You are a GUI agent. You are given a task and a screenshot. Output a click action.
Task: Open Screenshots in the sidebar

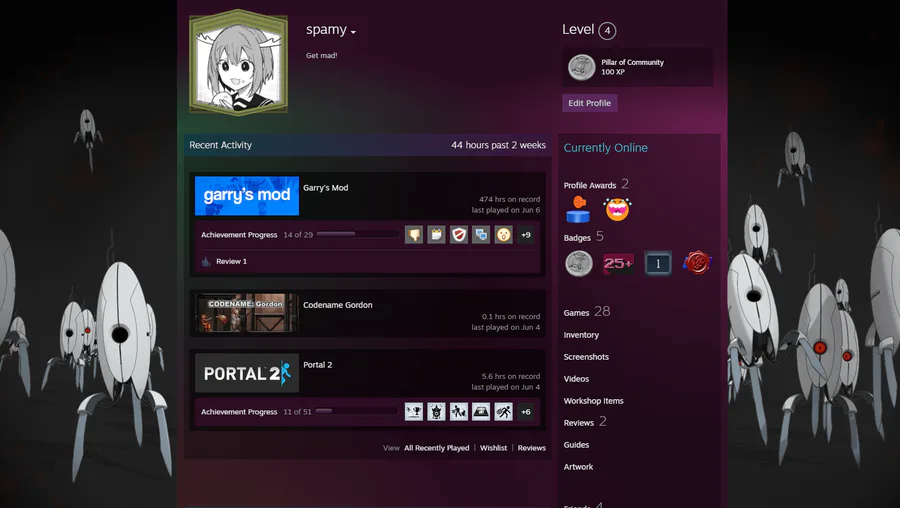[x=586, y=356]
